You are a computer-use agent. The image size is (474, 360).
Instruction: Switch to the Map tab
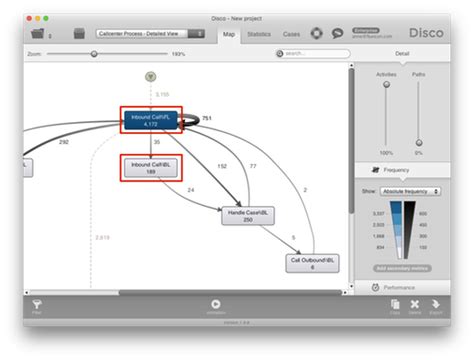pyautogui.click(x=229, y=34)
